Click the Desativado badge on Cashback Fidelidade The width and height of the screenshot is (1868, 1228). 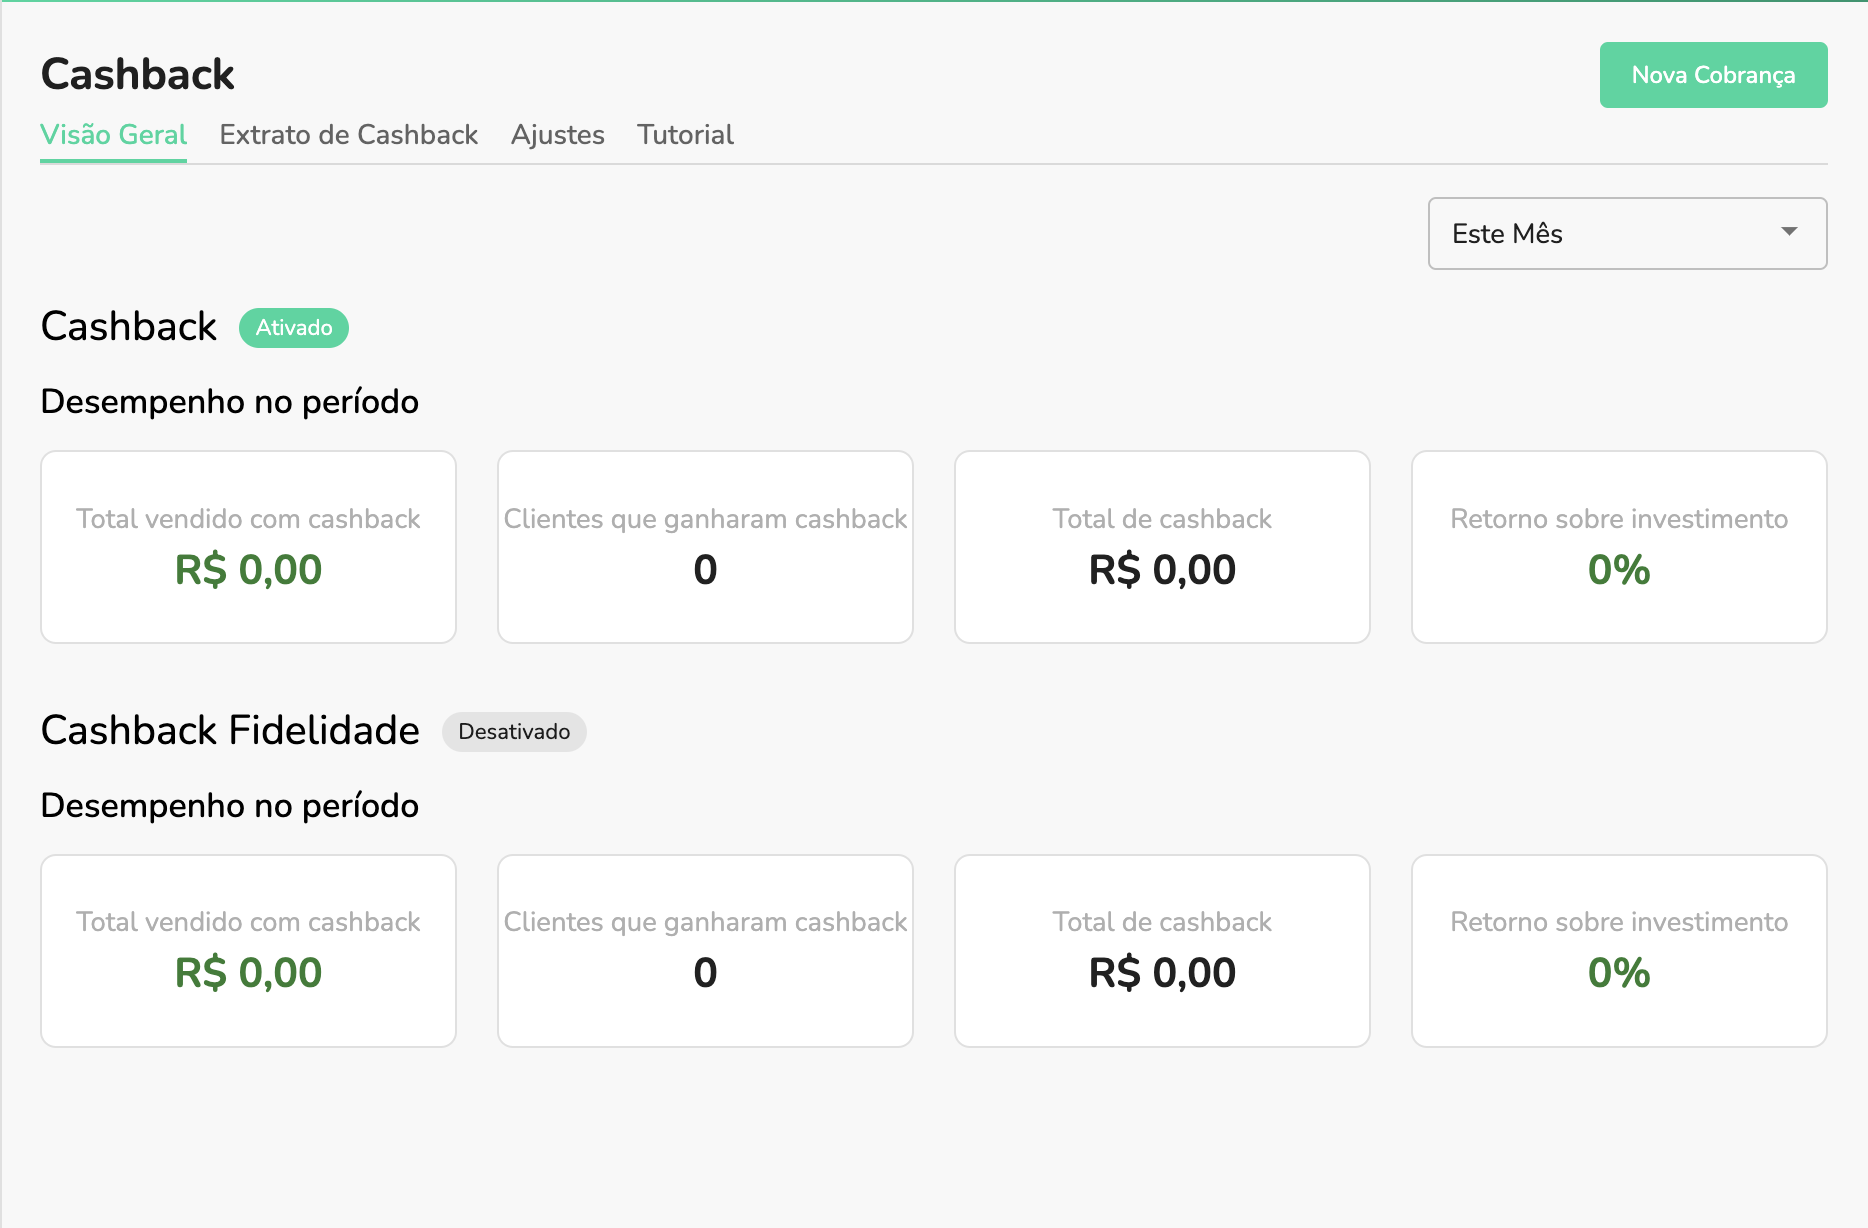tap(514, 731)
